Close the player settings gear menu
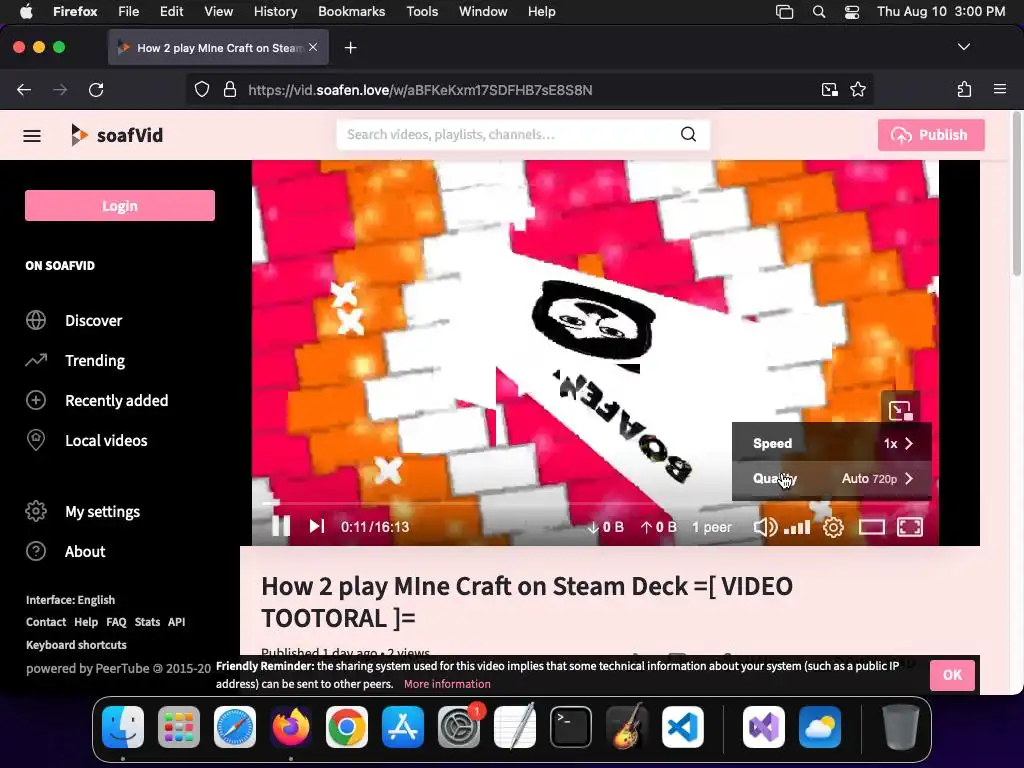1024x768 pixels. (x=833, y=527)
